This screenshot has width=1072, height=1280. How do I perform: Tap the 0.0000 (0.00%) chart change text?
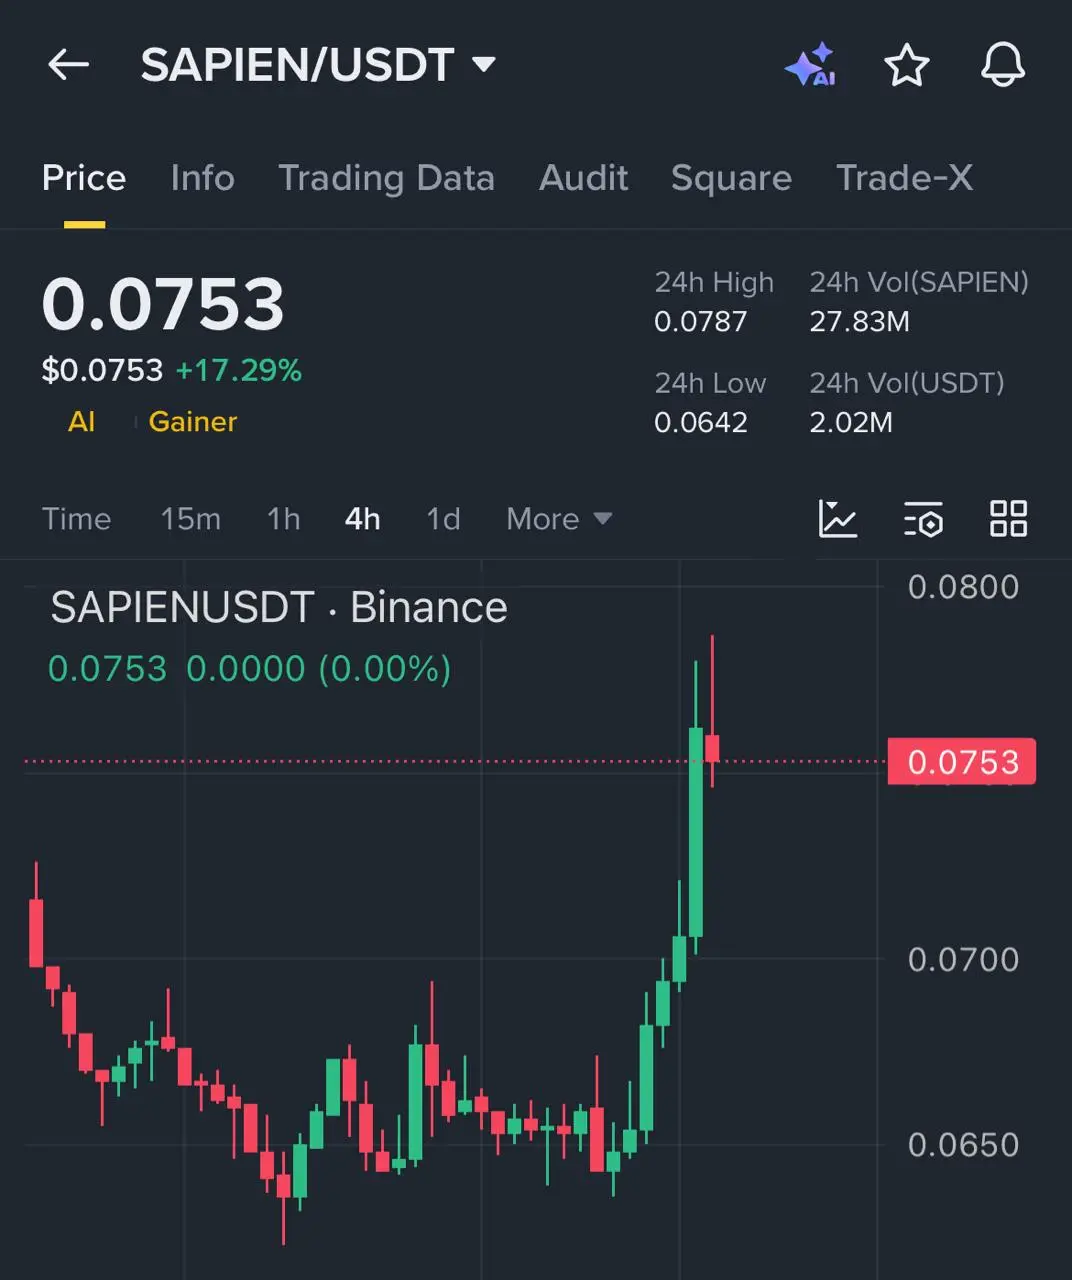click(319, 669)
